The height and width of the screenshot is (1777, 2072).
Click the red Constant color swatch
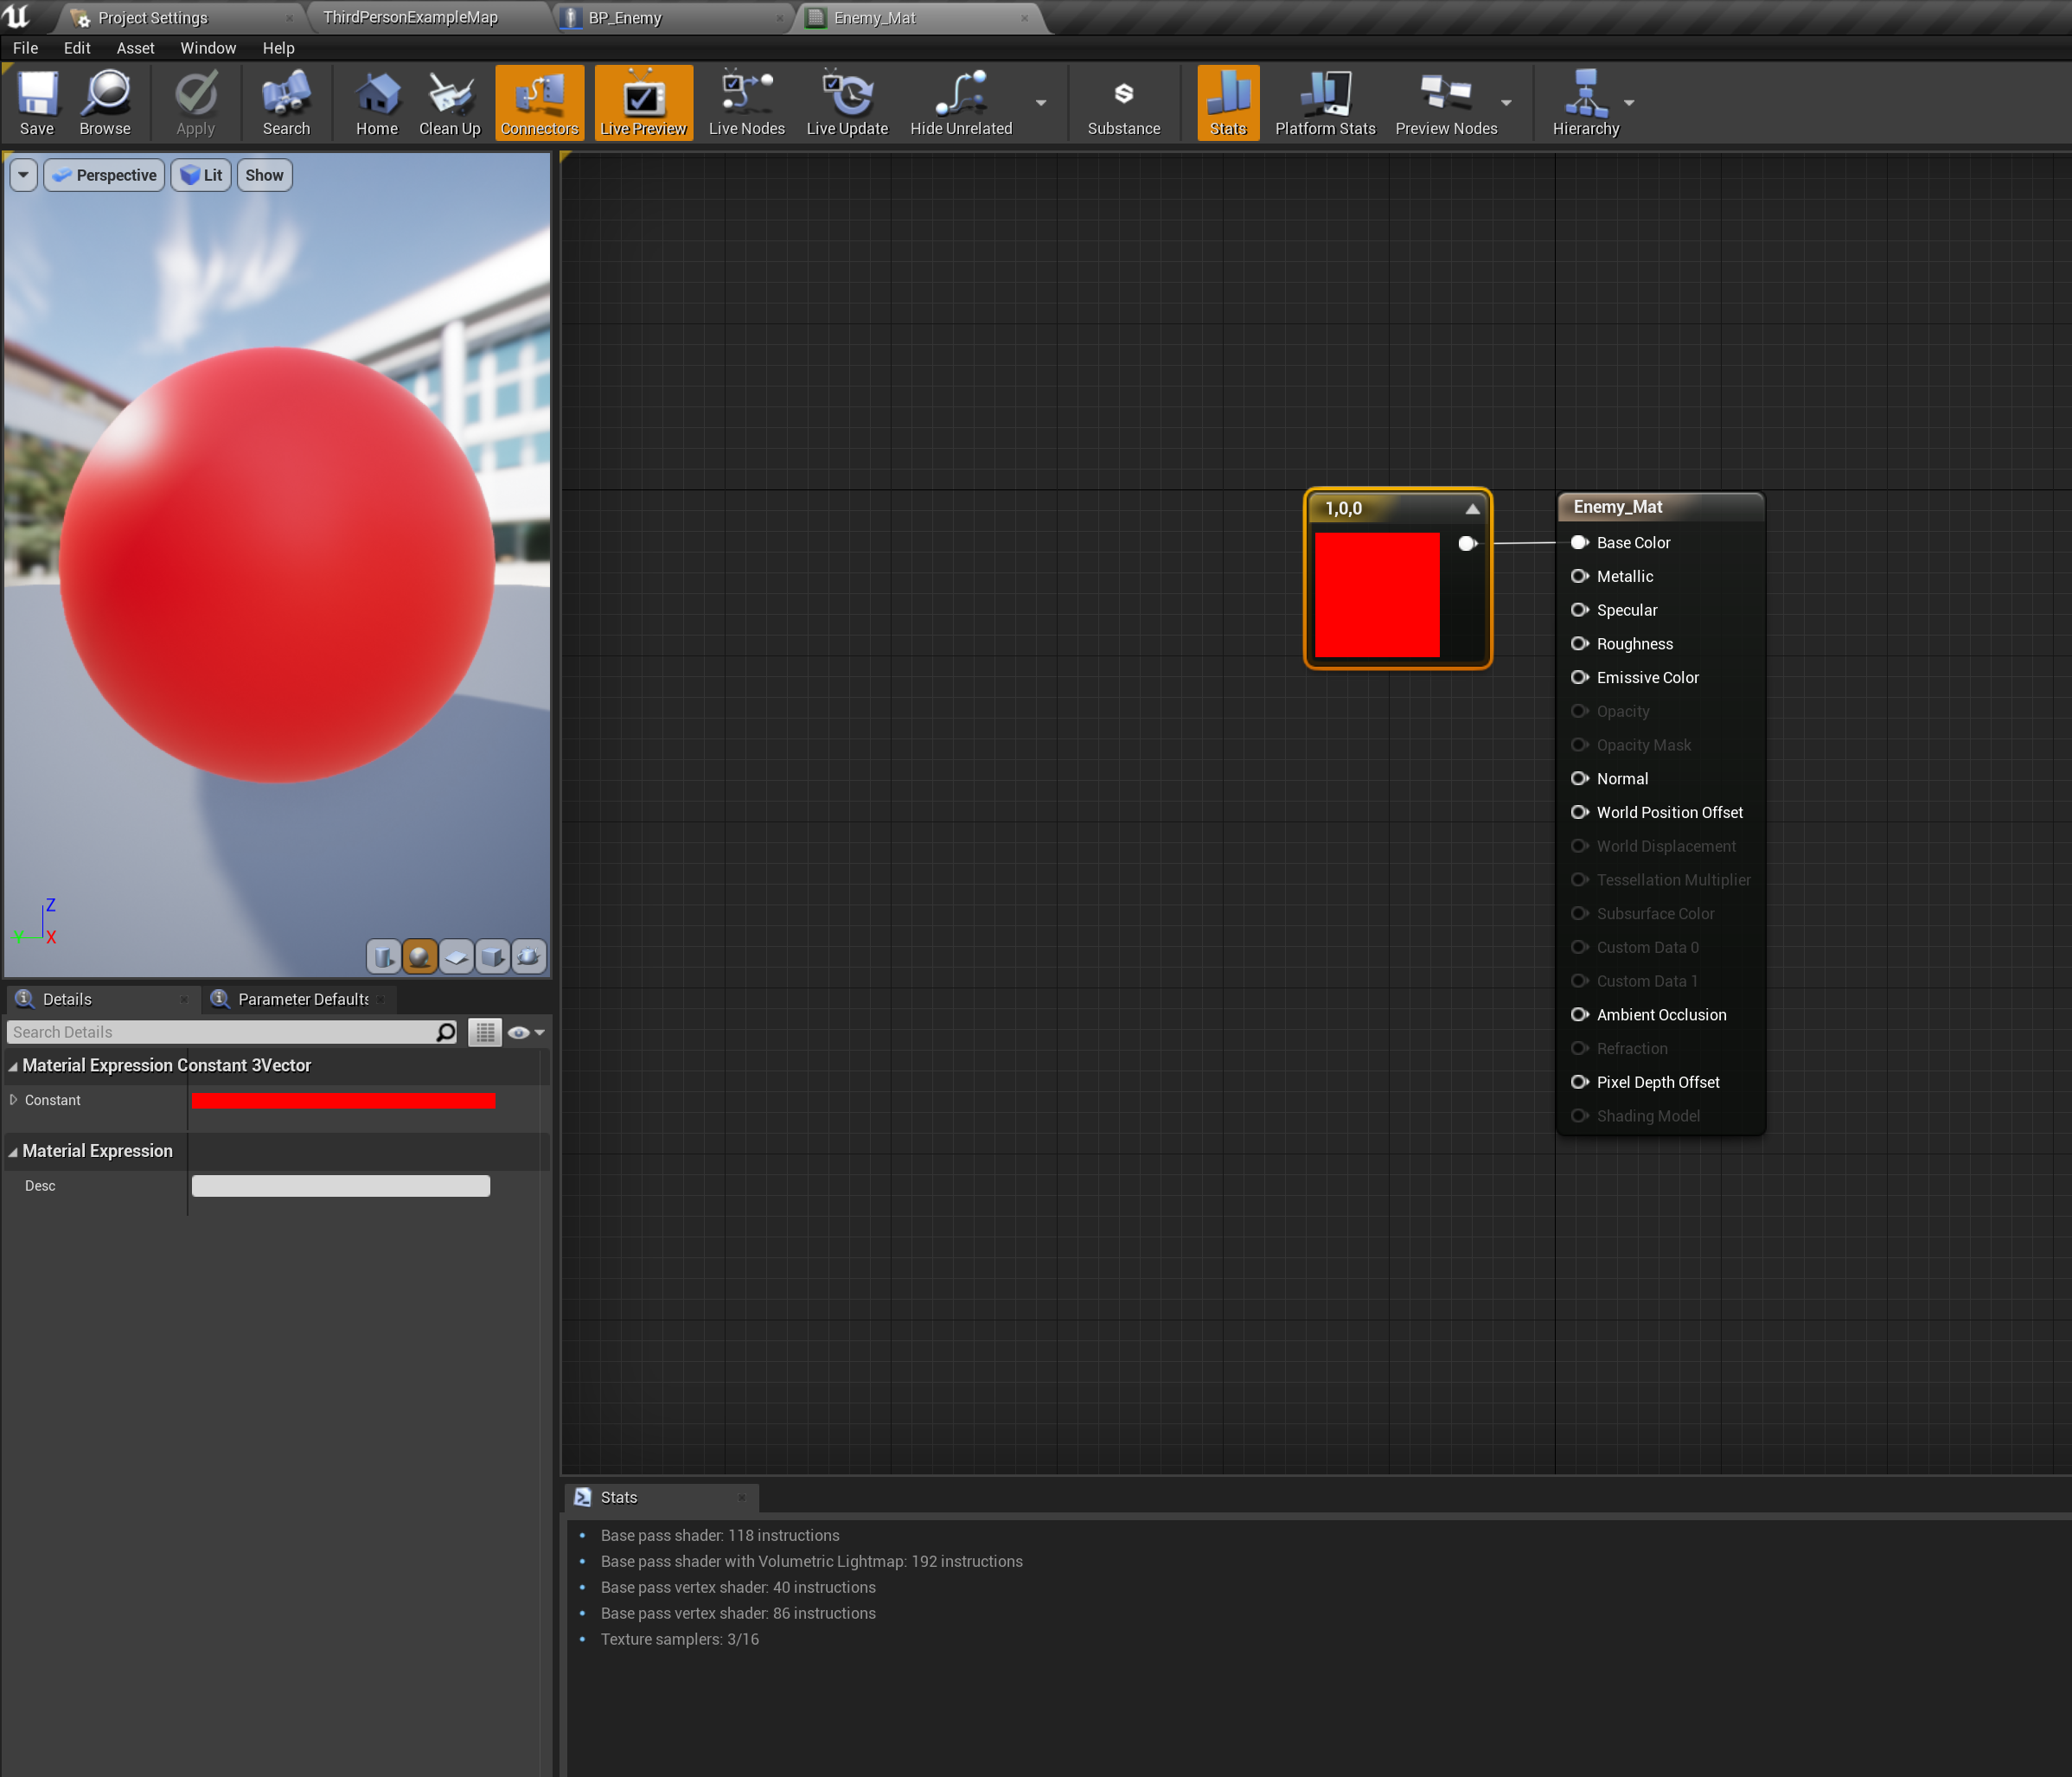(343, 1100)
